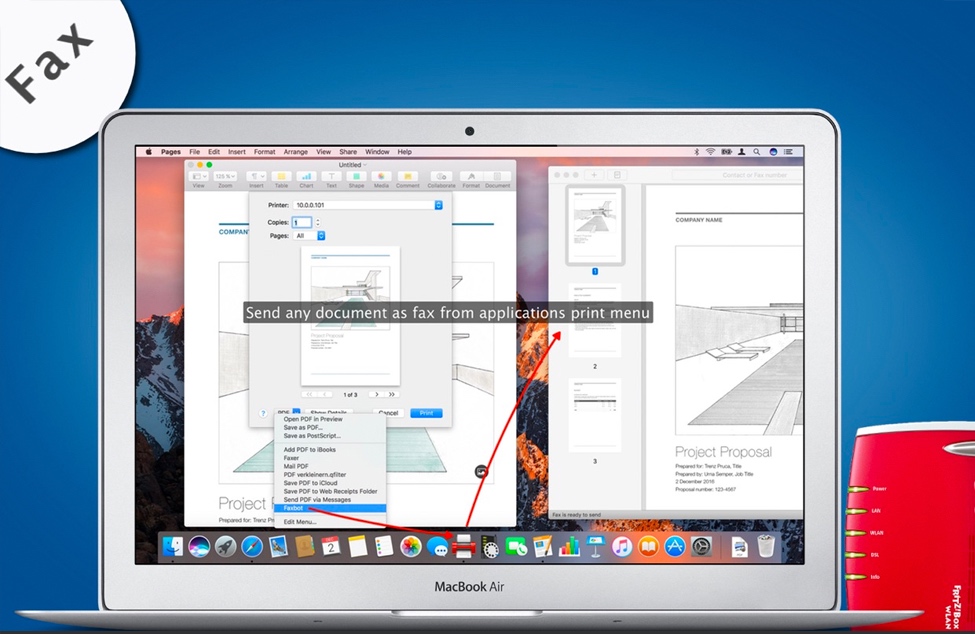Open the Zoom 125% dropdown in Pages toolbar
The height and width of the screenshot is (634, 975).
click(225, 177)
